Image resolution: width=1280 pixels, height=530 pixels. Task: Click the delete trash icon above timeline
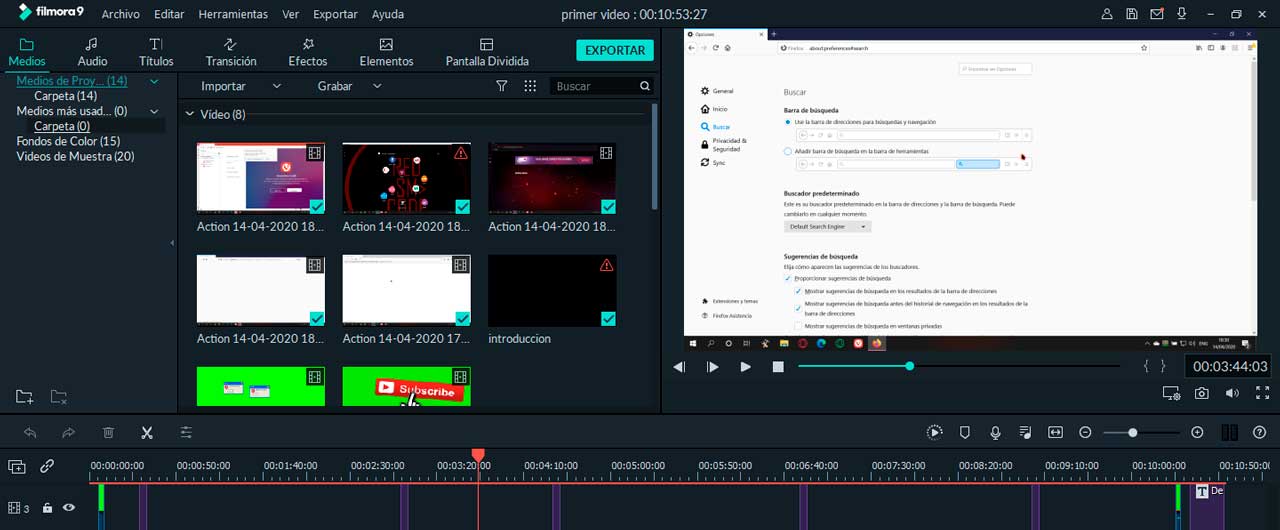click(108, 433)
